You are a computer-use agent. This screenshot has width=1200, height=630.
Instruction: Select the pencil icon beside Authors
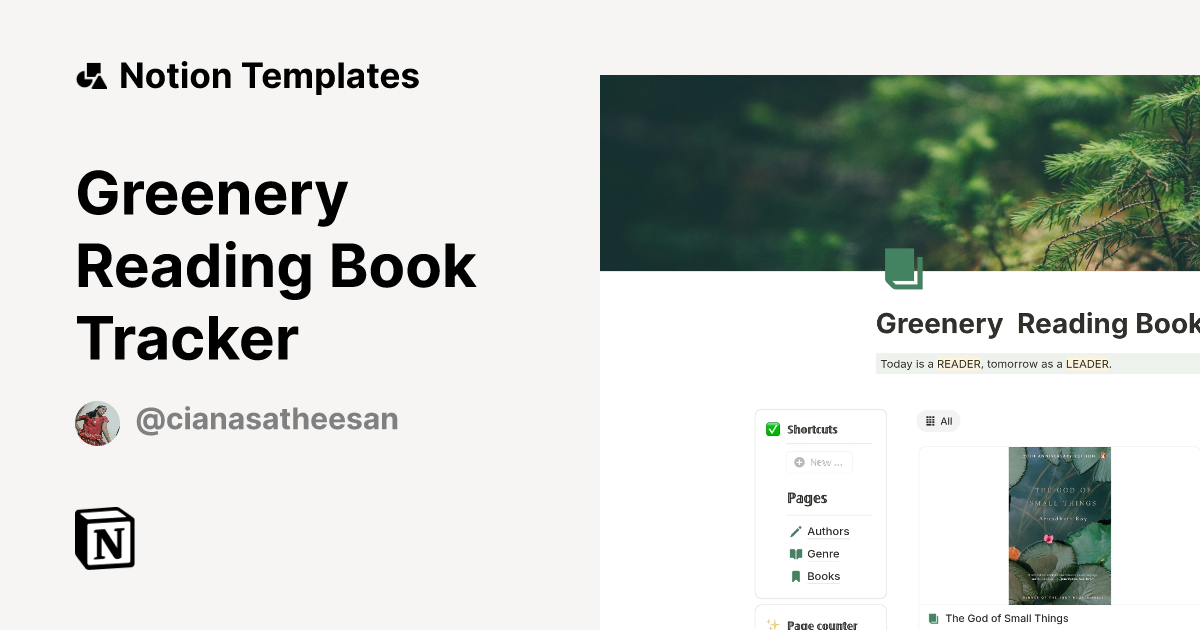click(x=795, y=531)
